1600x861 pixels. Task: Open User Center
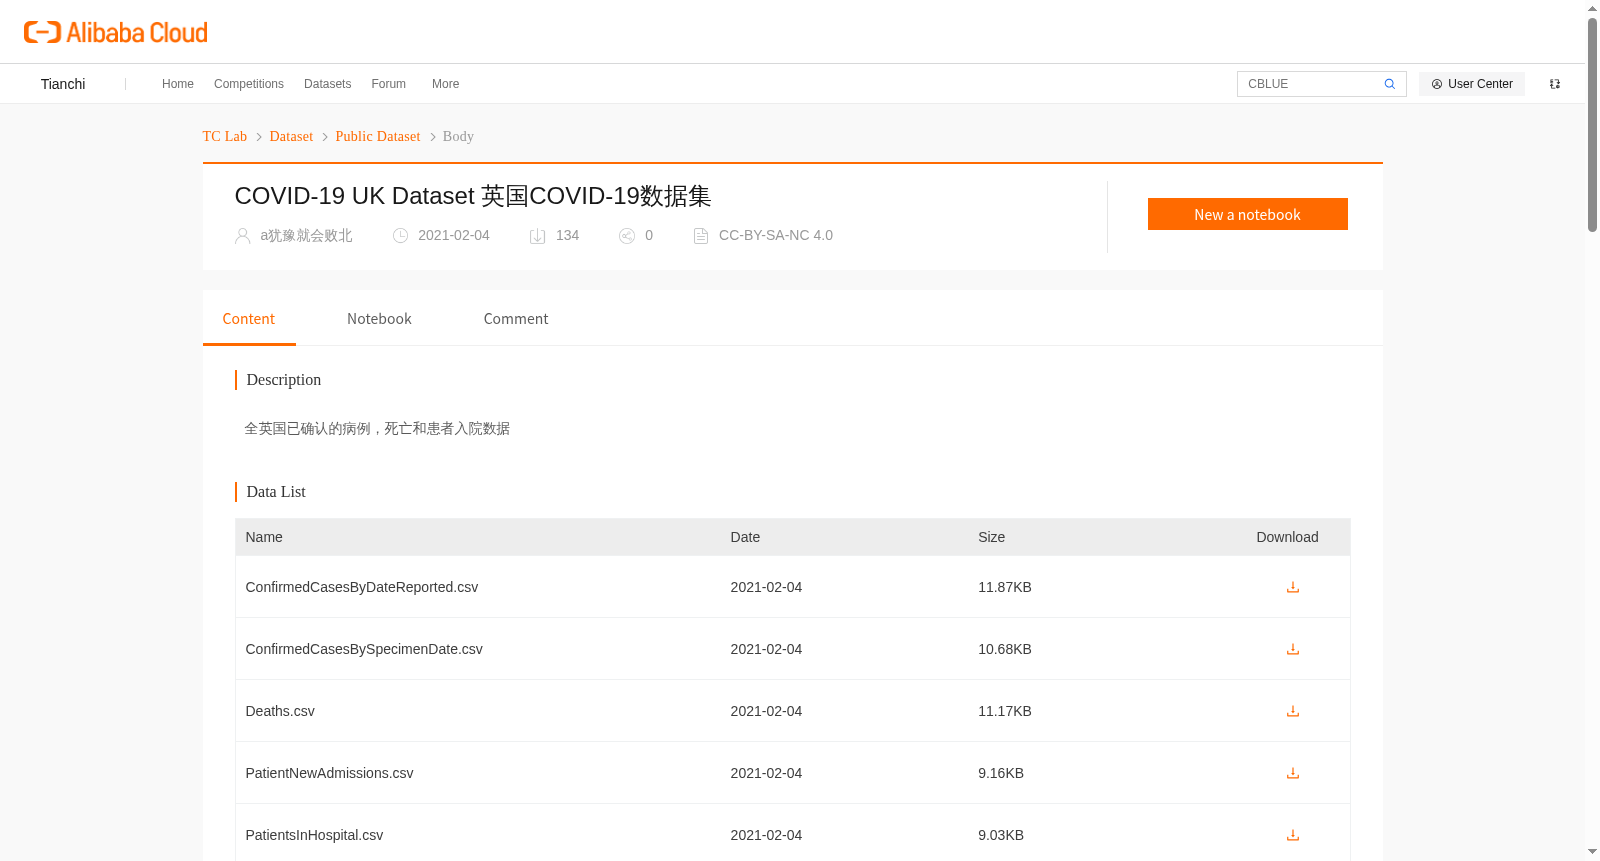pos(1472,84)
